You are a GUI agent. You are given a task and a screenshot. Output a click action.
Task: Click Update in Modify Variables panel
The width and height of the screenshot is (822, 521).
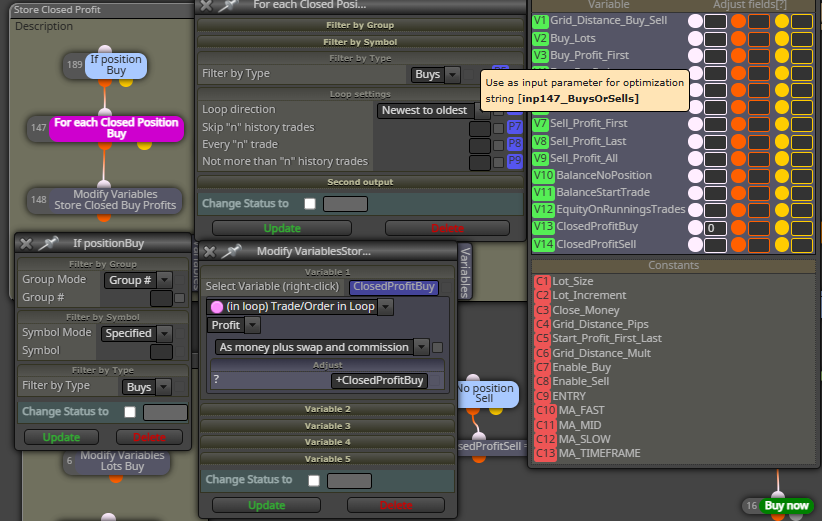click(266, 505)
